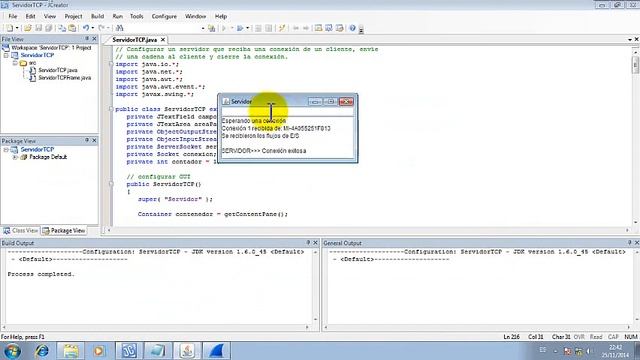Click the Find in Files icon
Viewport: 640px width, 360px height.
pos(211,28)
